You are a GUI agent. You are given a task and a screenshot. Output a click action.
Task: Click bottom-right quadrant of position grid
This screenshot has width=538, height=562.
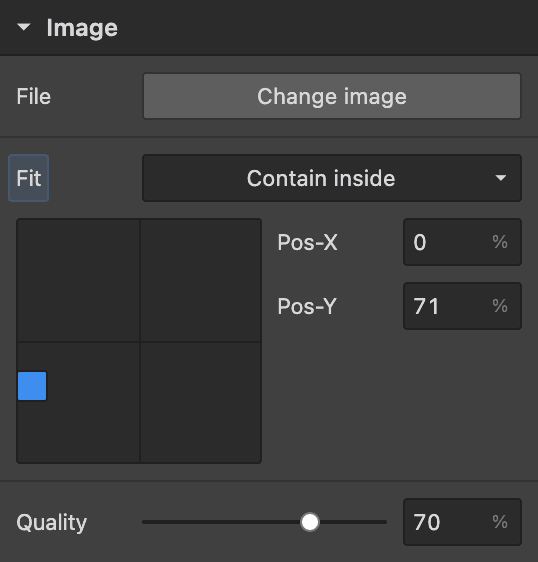point(200,403)
